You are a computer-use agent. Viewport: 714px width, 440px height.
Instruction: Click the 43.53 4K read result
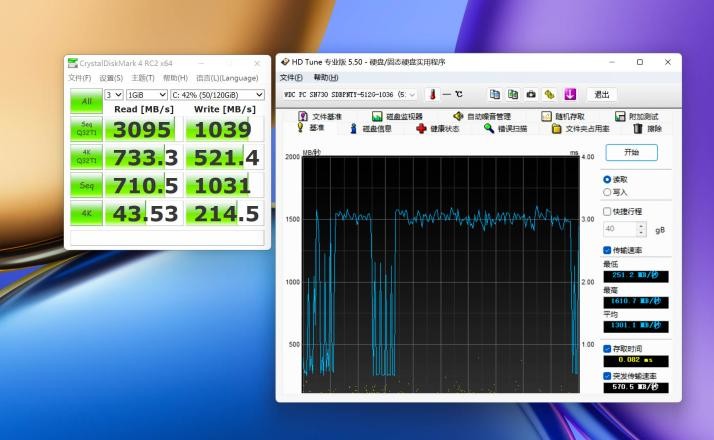tap(143, 213)
